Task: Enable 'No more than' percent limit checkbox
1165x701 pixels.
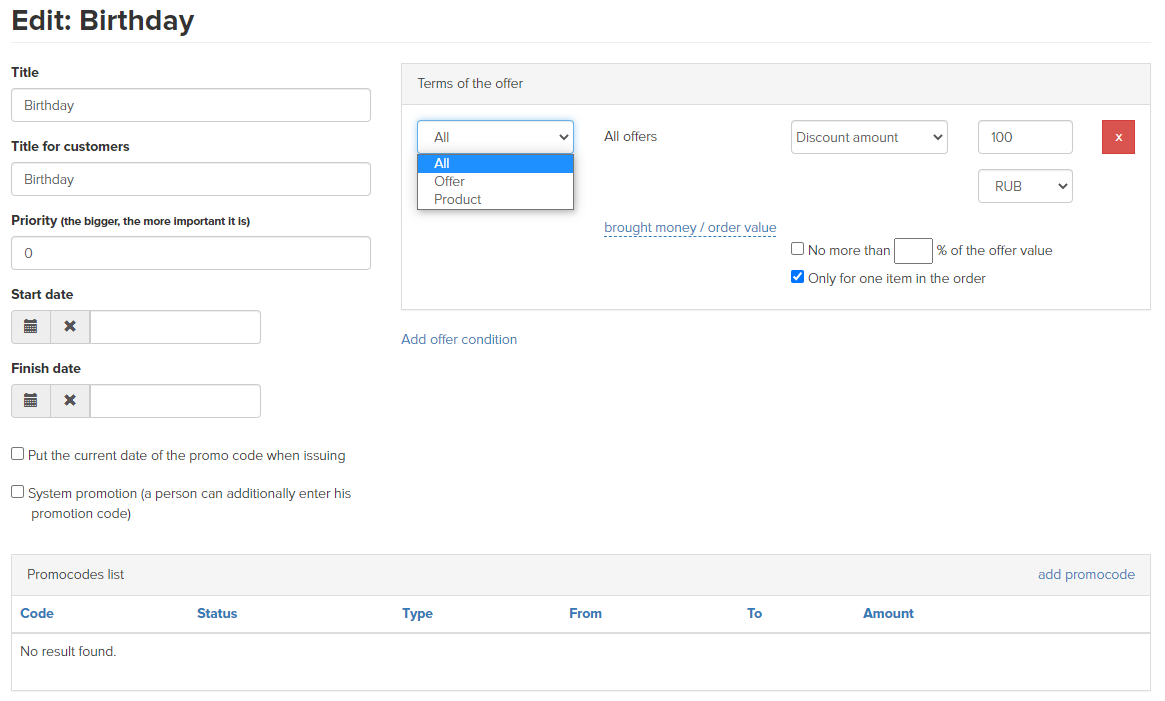Action: tap(797, 249)
